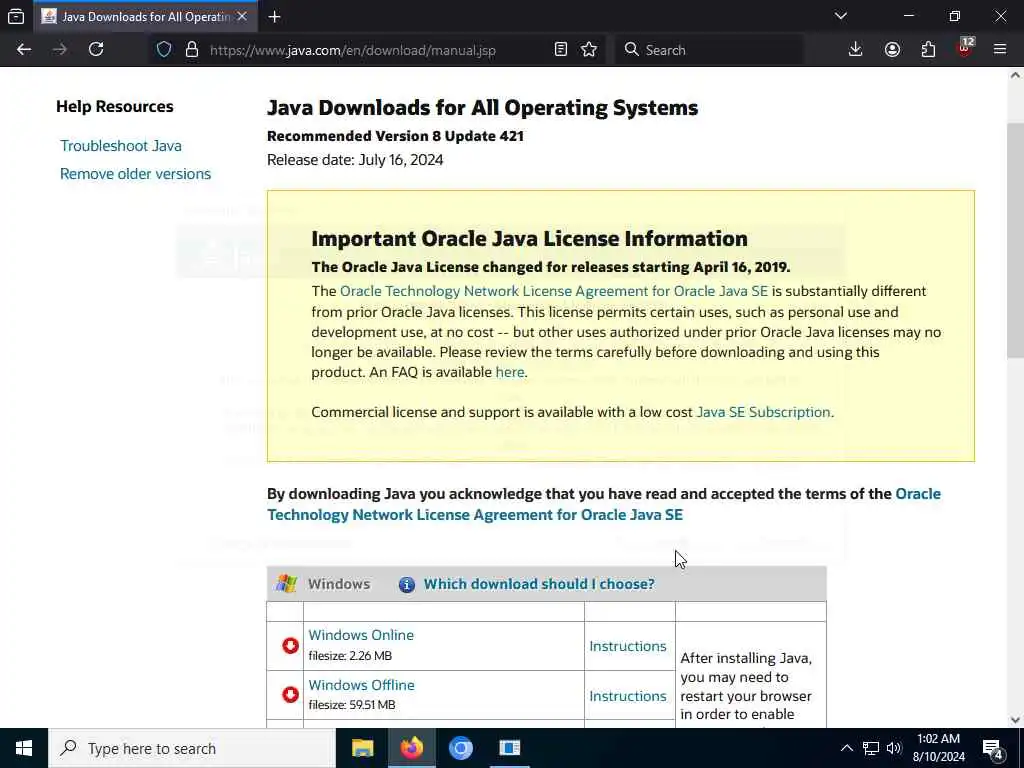This screenshot has height=768, width=1024.
Task: Open Troubleshoot Java help link
Action: (x=121, y=146)
